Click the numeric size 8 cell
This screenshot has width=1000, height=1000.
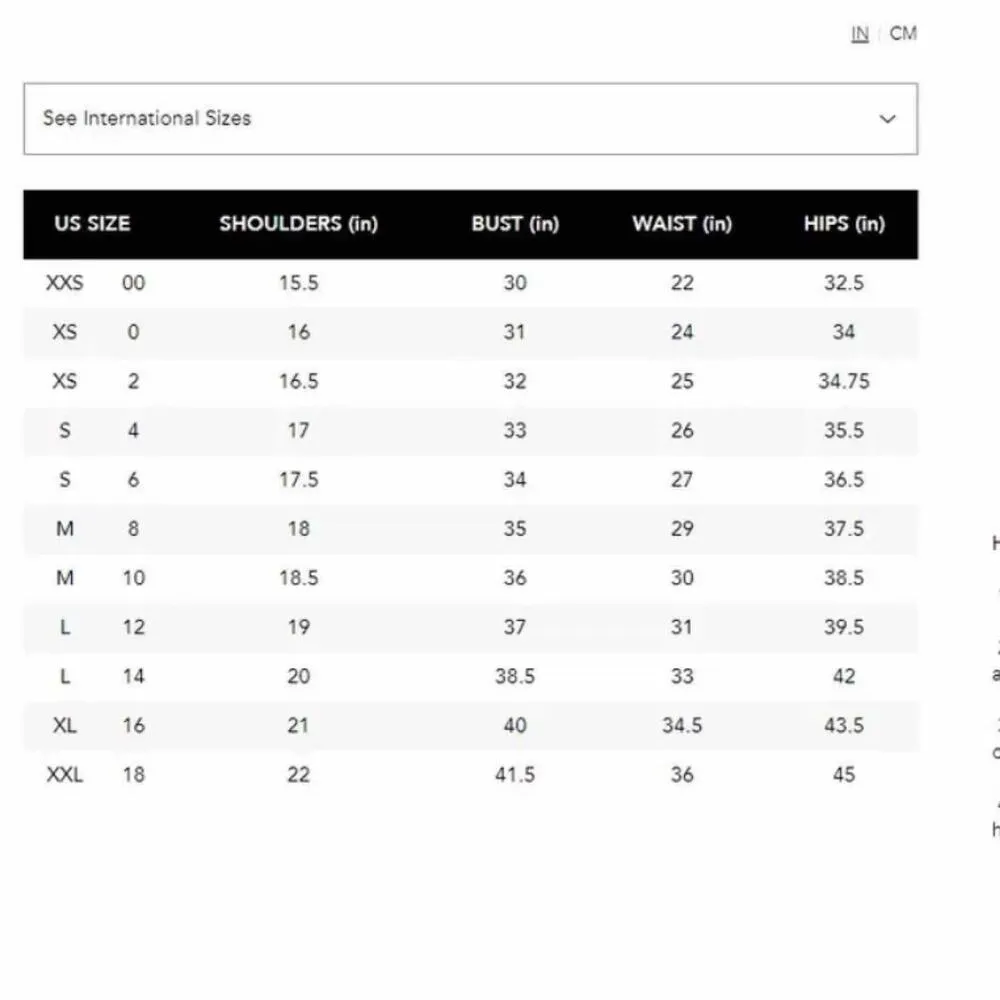click(133, 528)
